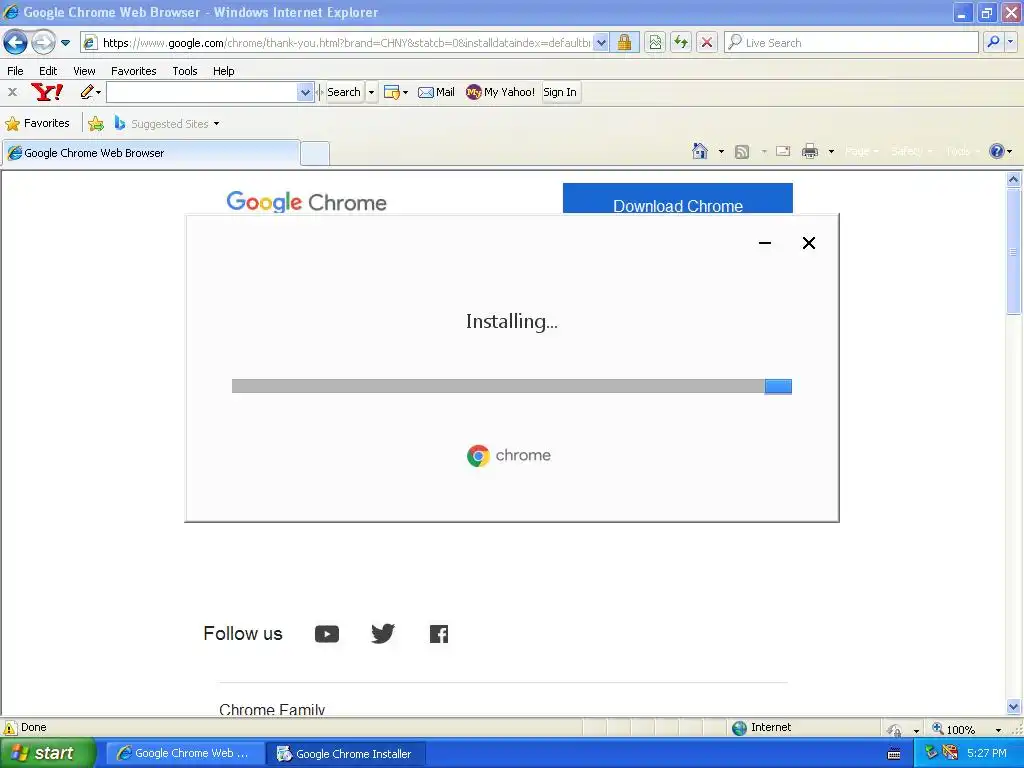Open Yahoo Mail from the toolbar

tap(436, 92)
